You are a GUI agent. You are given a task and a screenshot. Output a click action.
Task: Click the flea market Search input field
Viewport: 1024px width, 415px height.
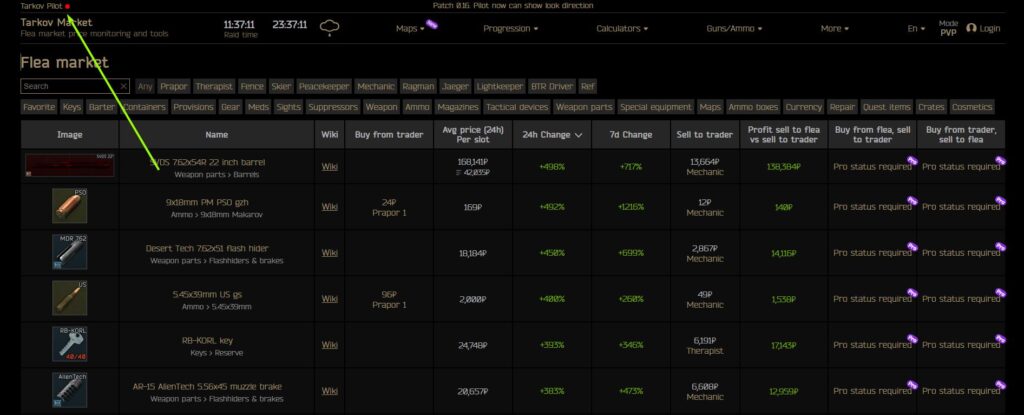pyautogui.click(x=68, y=87)
